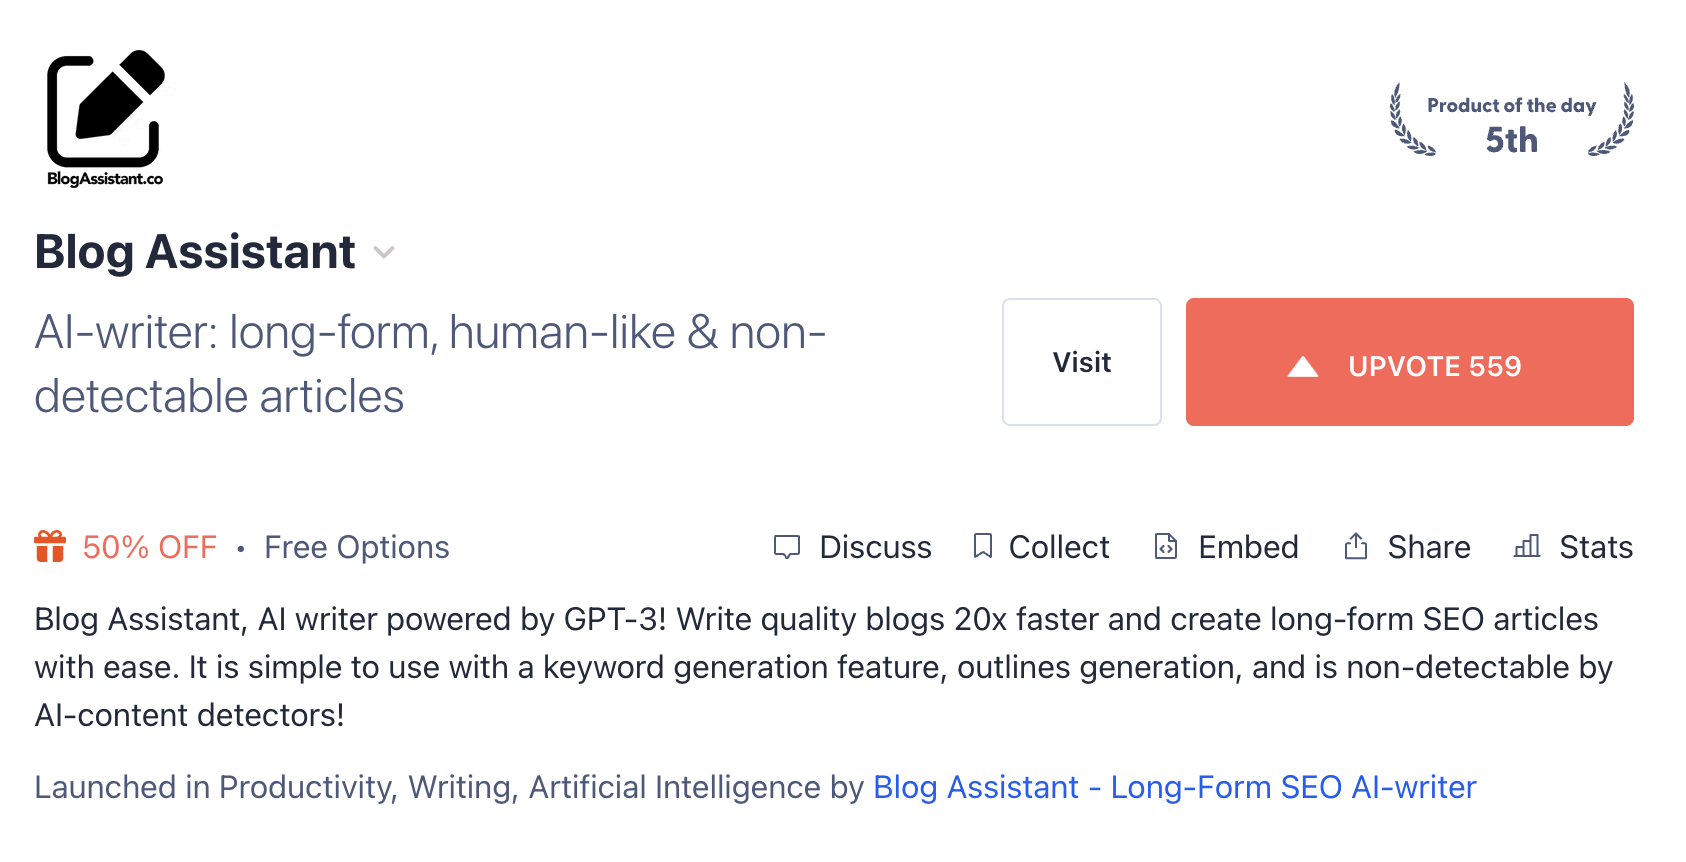
Task: Open the Embed text option
Action: tap(1248, 547)
